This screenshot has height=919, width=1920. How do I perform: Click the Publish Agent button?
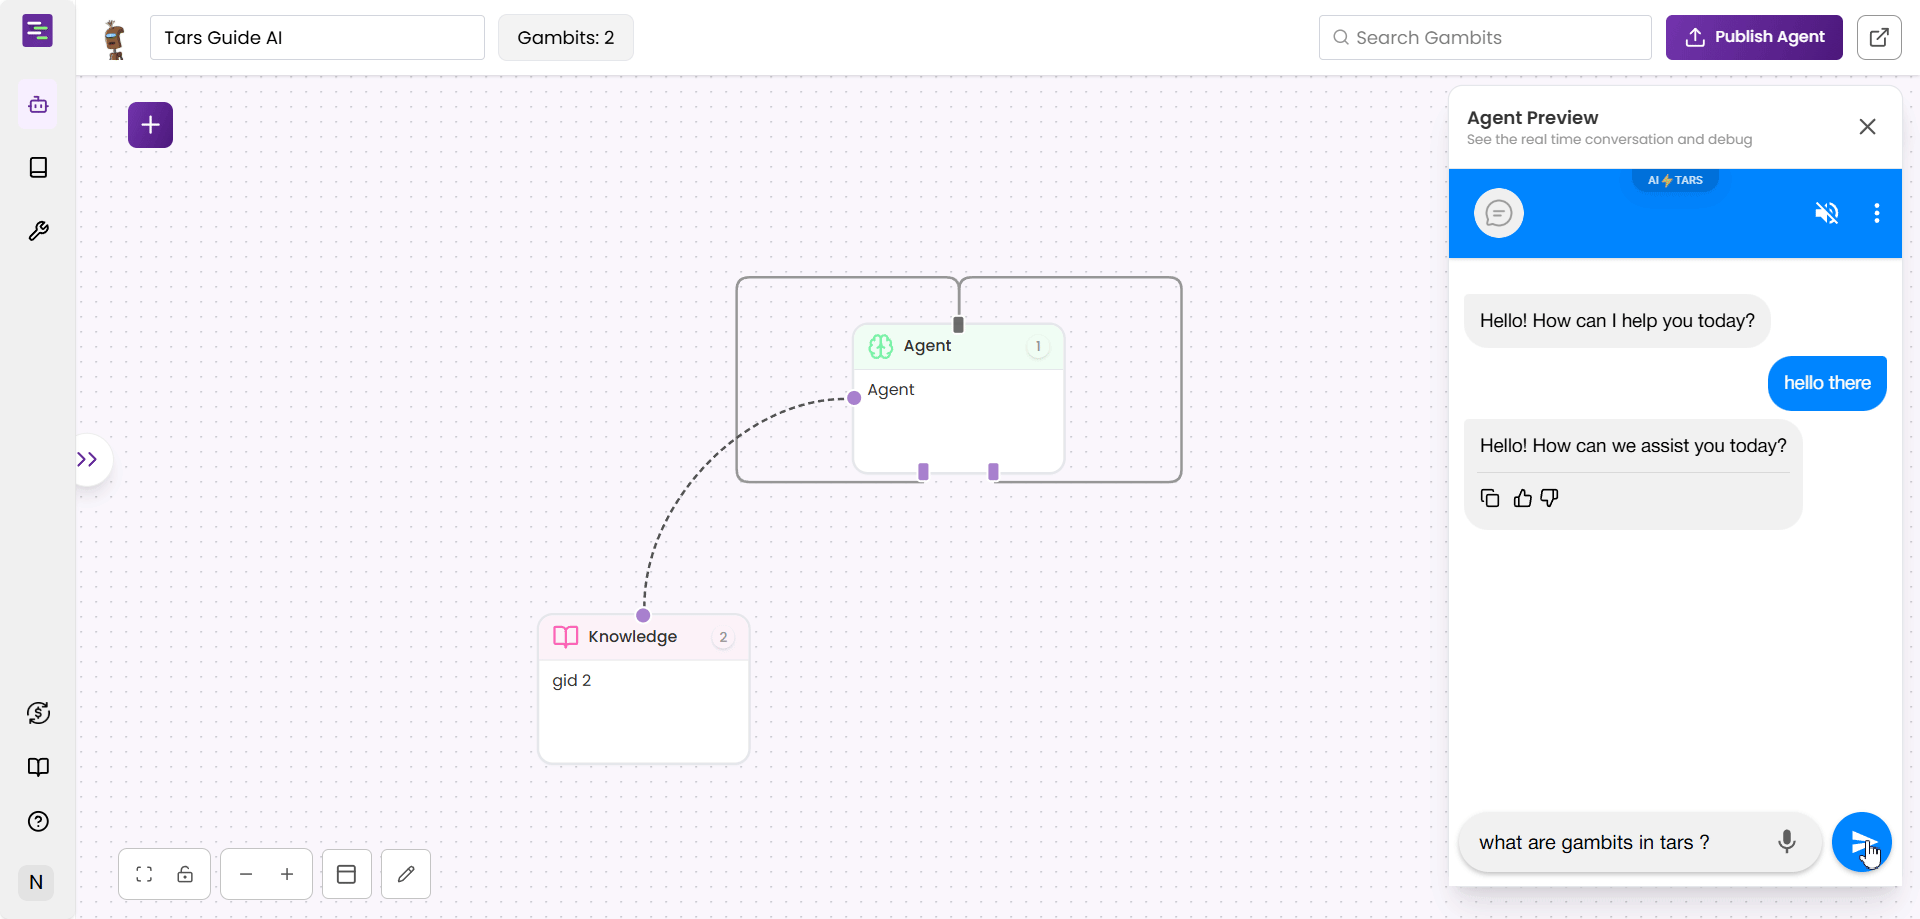click(1754, 38)
